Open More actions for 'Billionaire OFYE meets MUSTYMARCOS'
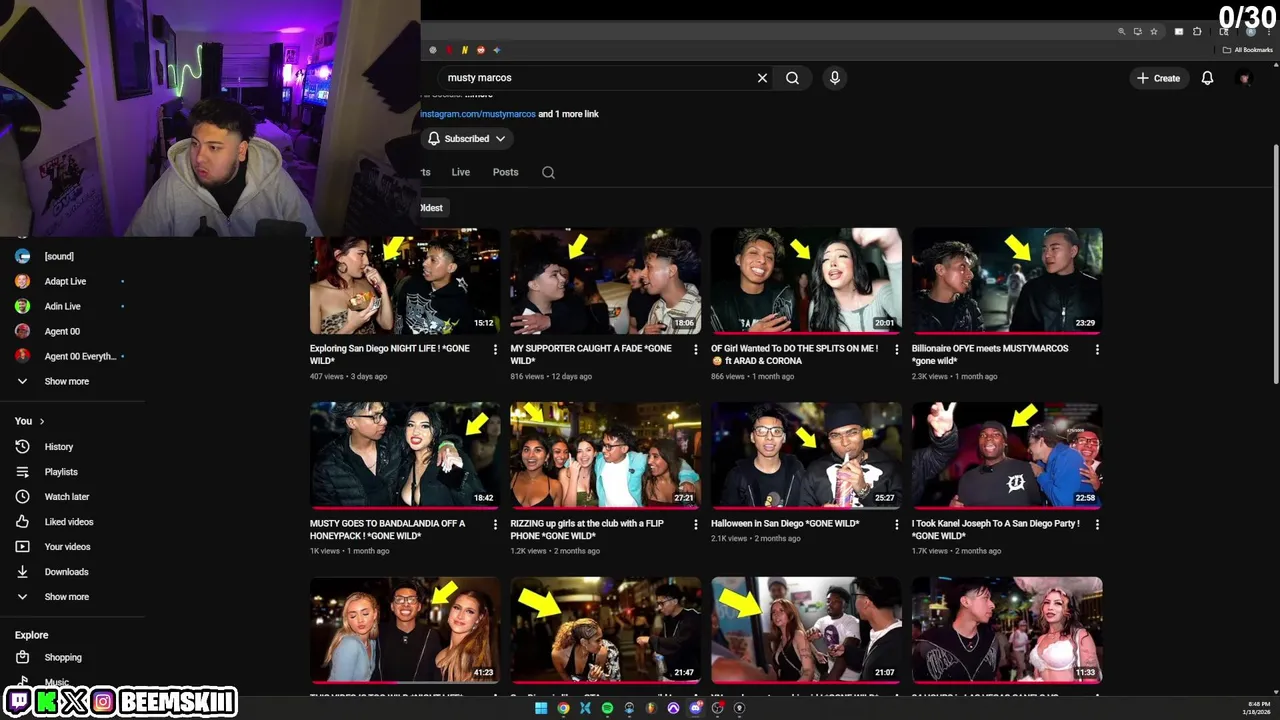1280x720 pixels. tap(1097, 350)
